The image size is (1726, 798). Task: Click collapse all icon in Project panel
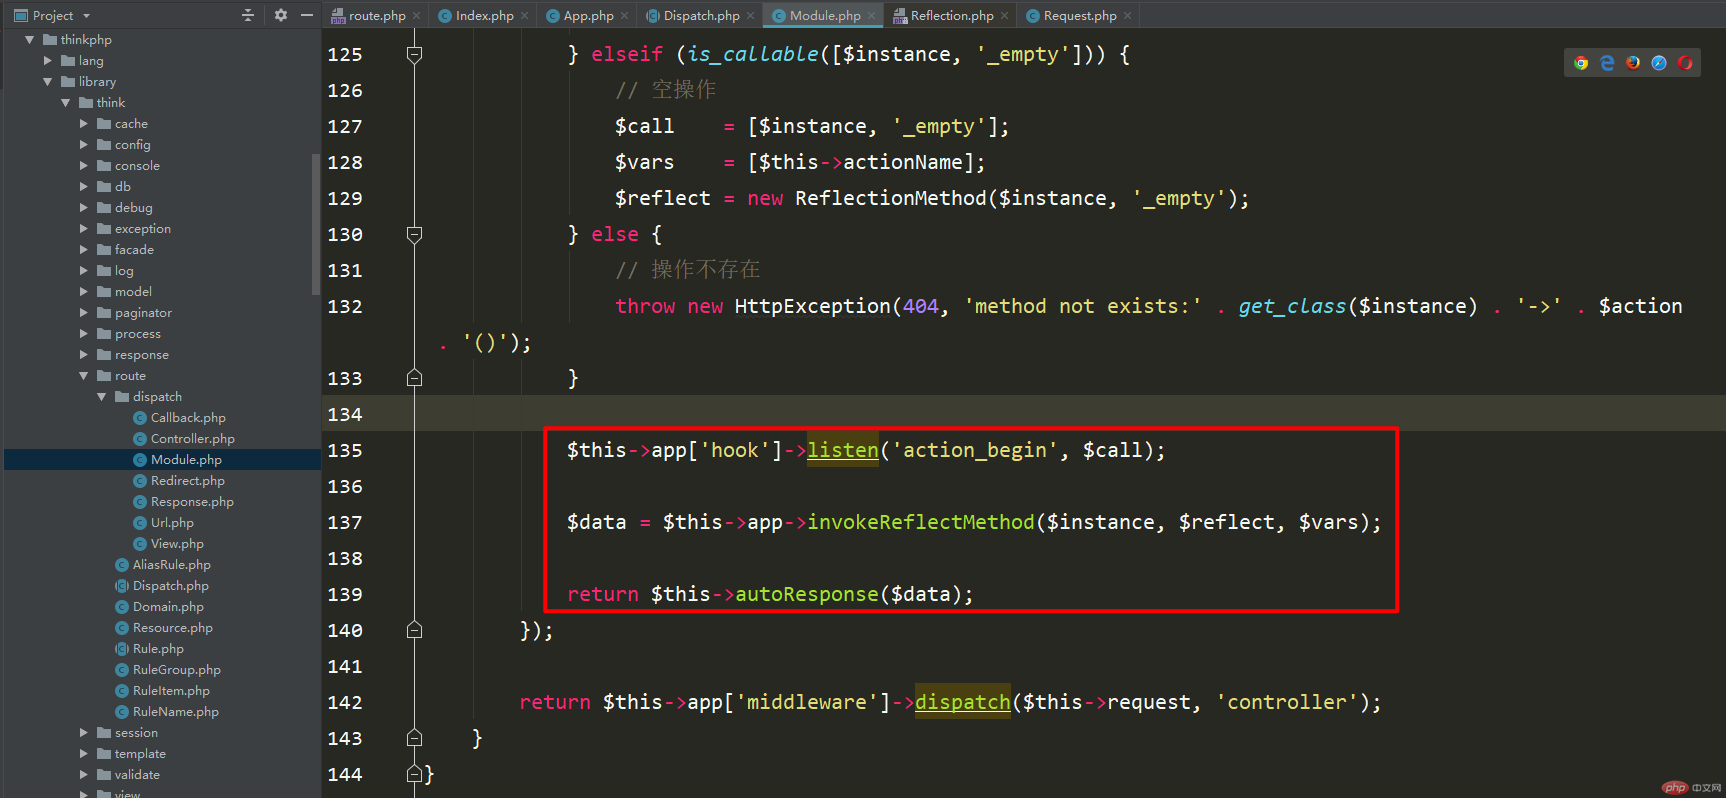(248, 15)
